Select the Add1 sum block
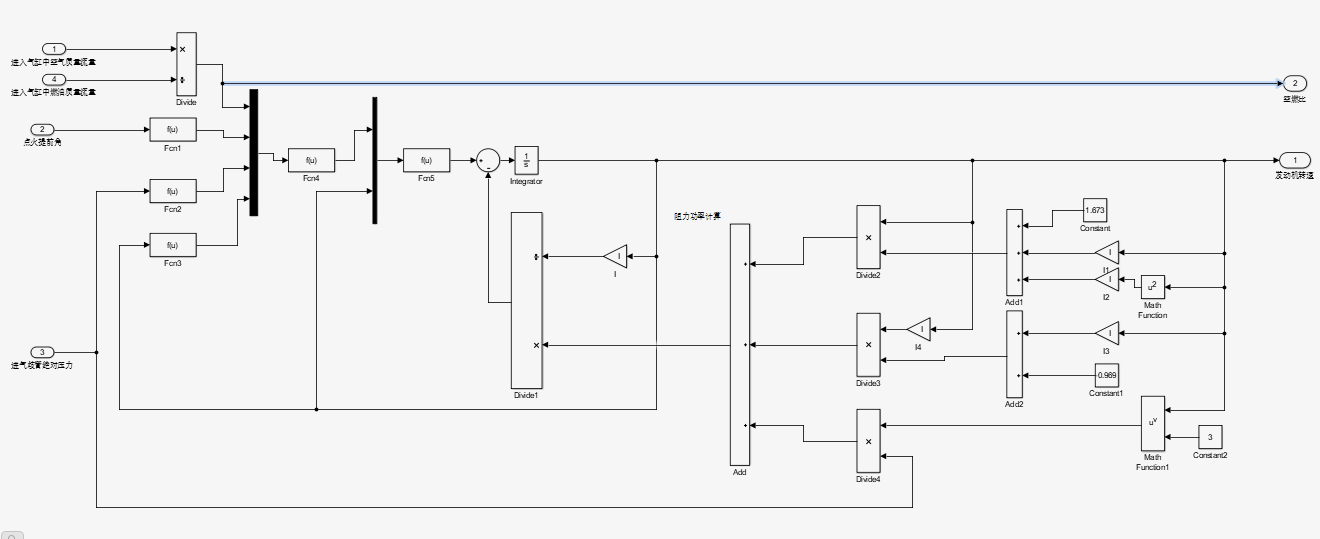The height and width of the screenshot is (539, 1320). [x=1015, y=253]
